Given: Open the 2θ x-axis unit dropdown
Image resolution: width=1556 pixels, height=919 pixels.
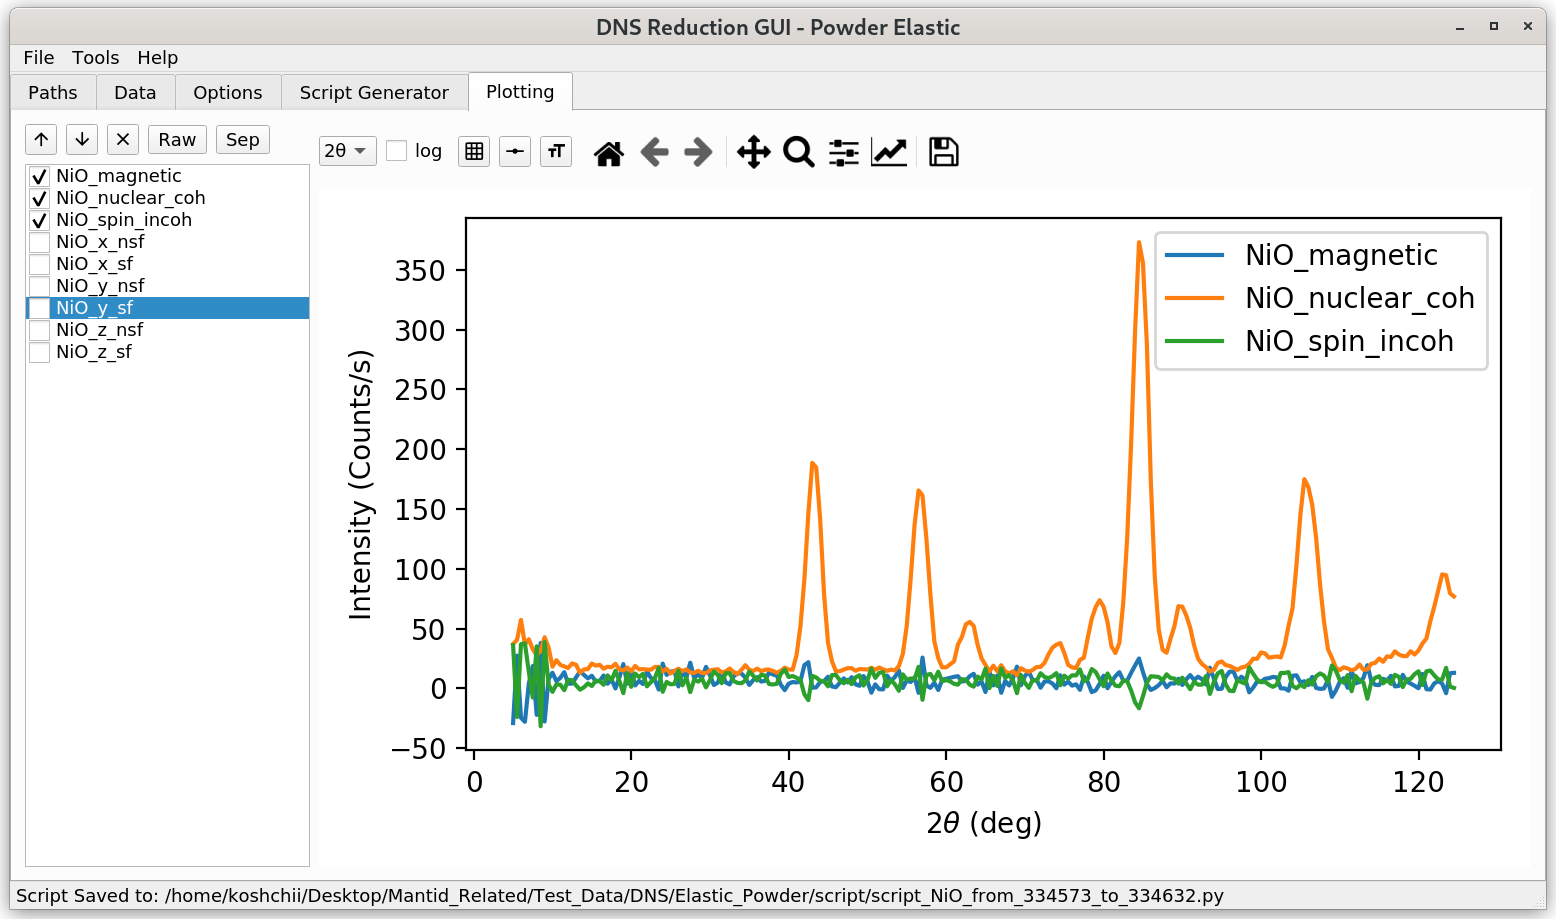Looking at the screenshot, I should click(x=347, y=151).
